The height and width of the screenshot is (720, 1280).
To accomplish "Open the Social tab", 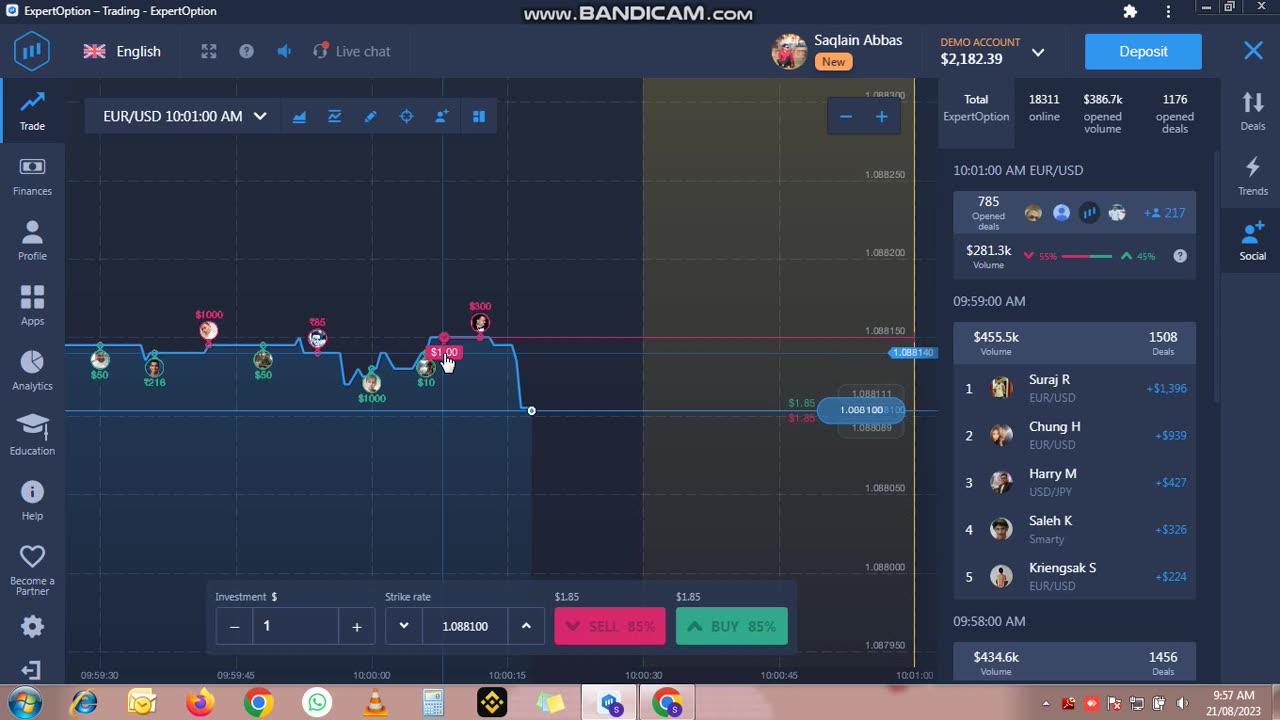I will (1252, 241).
